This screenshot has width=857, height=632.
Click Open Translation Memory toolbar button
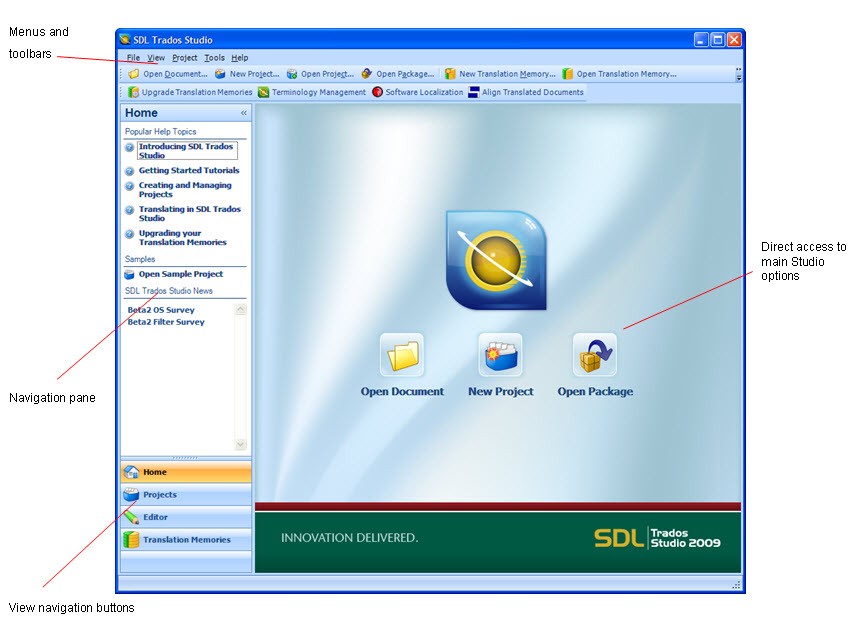click(620, 74)
